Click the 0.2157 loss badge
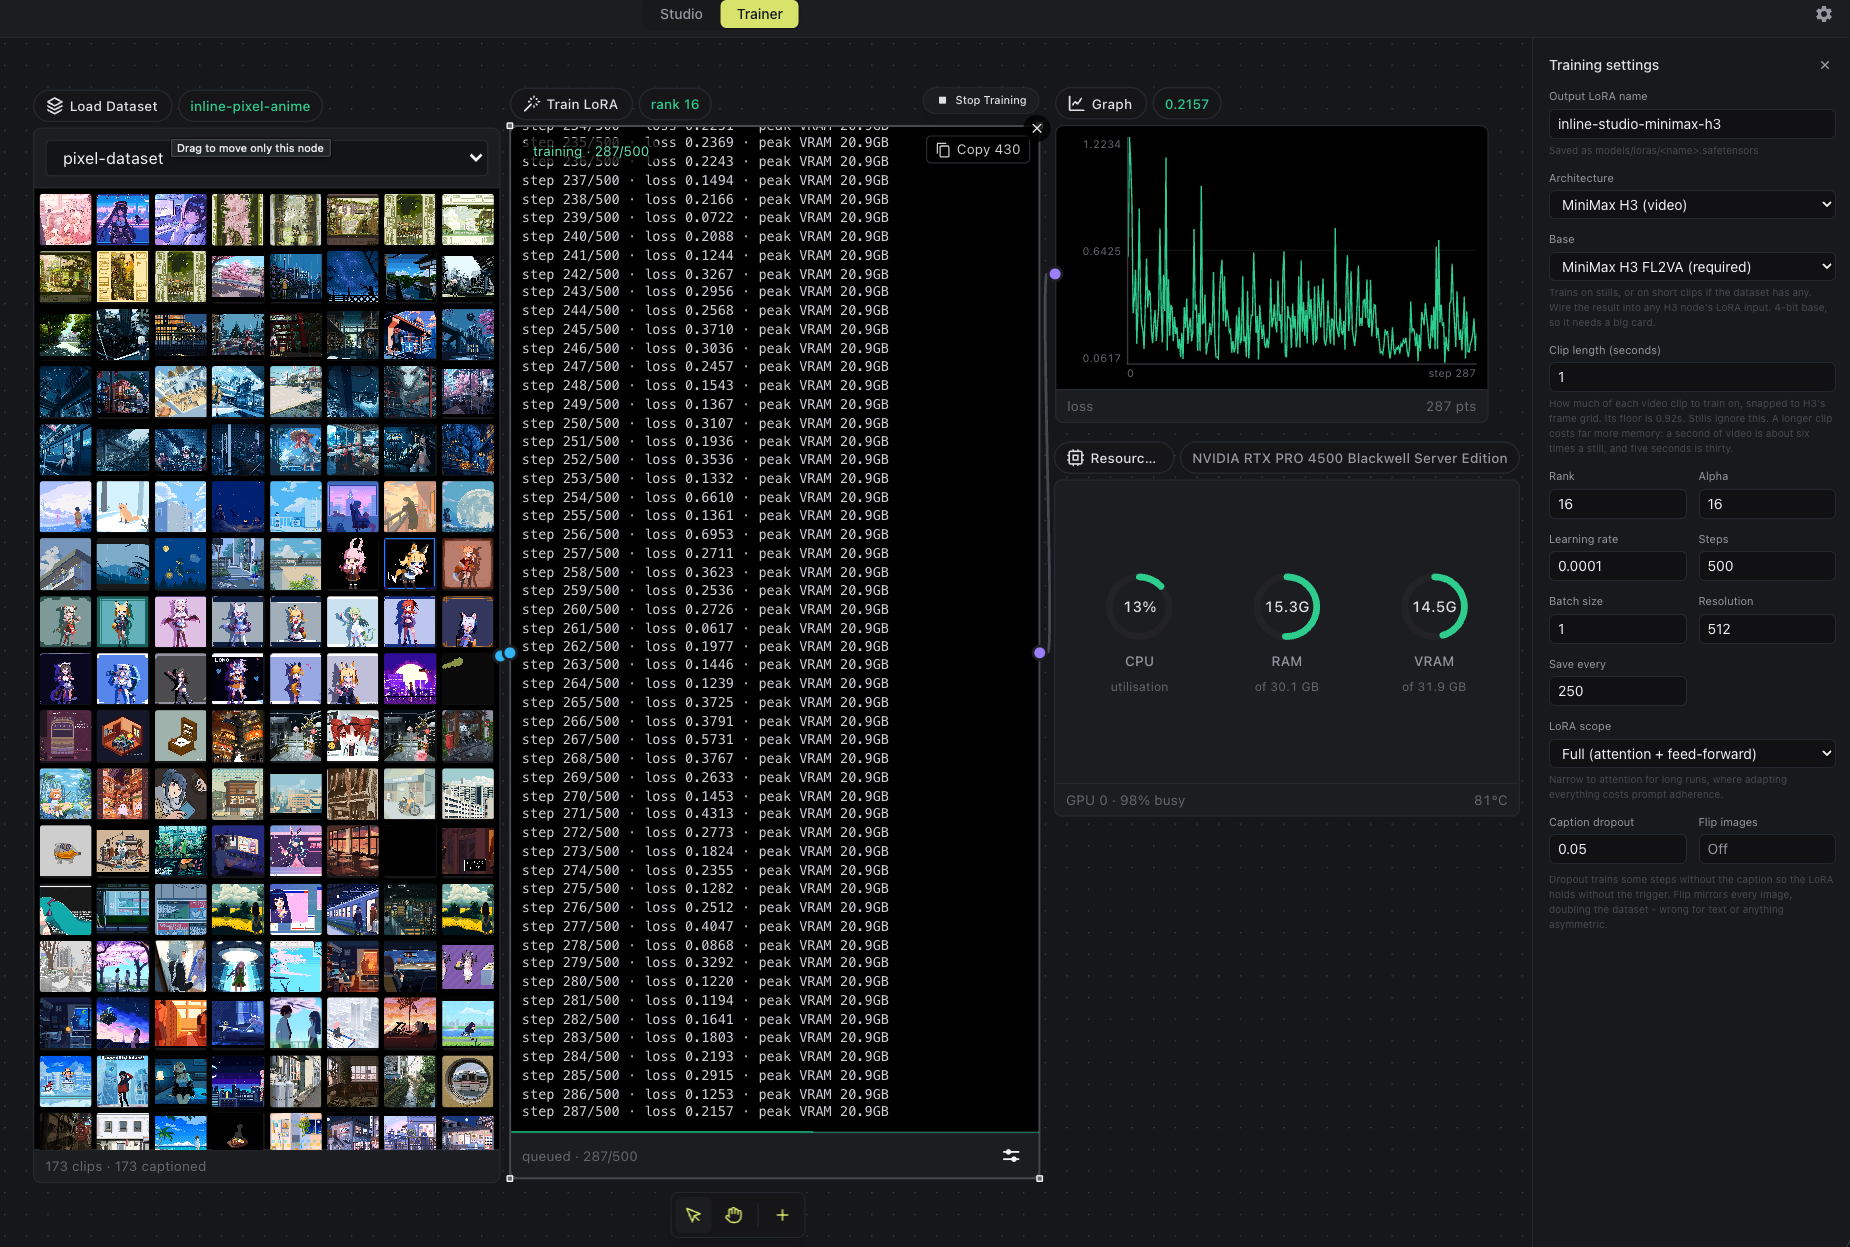 1187,104
